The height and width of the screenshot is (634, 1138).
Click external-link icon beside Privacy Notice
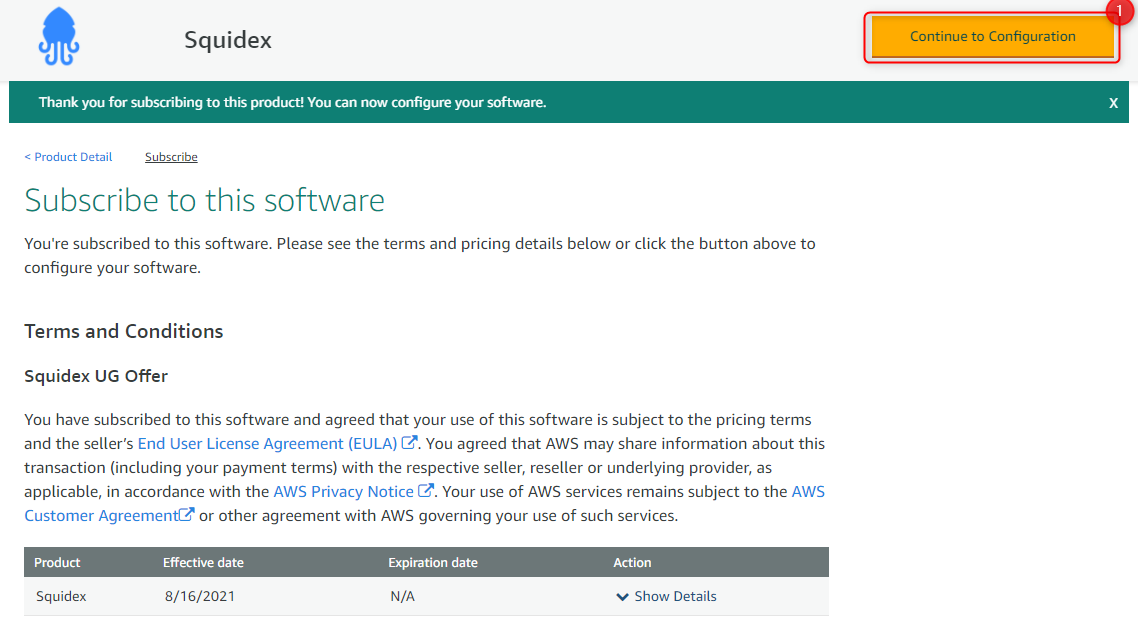click(426, 490)
